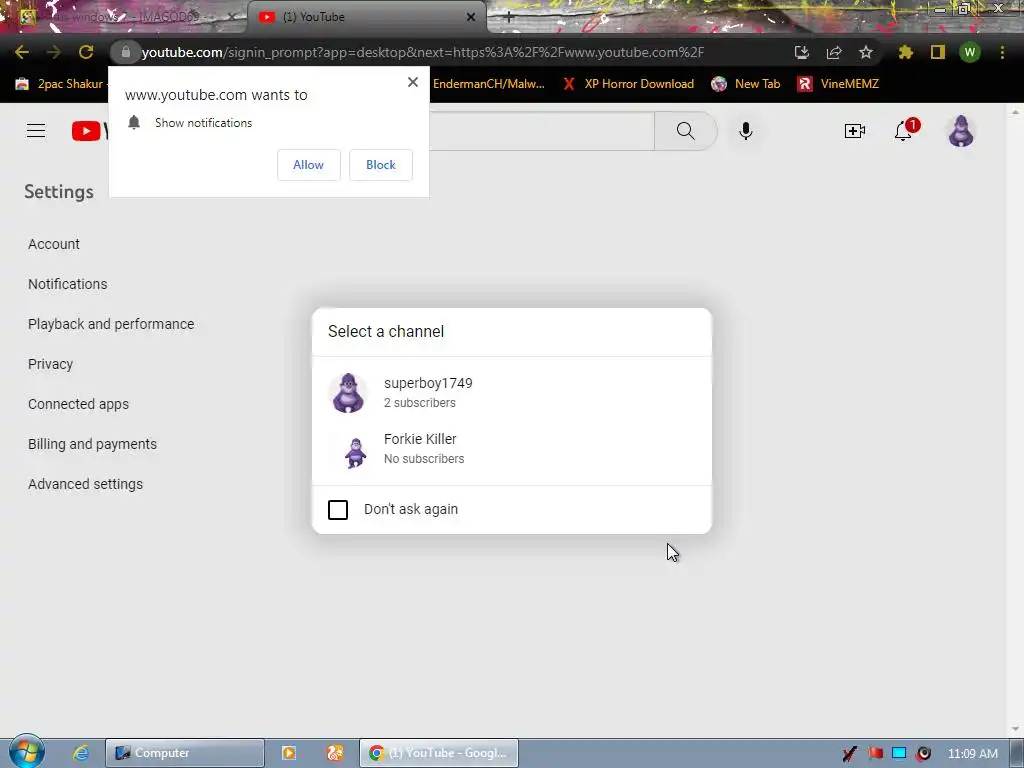The height and width of the screenshot is (768, 1024).
Task: Open the XP Horror Download bookmark
Action: pos(628,84)
